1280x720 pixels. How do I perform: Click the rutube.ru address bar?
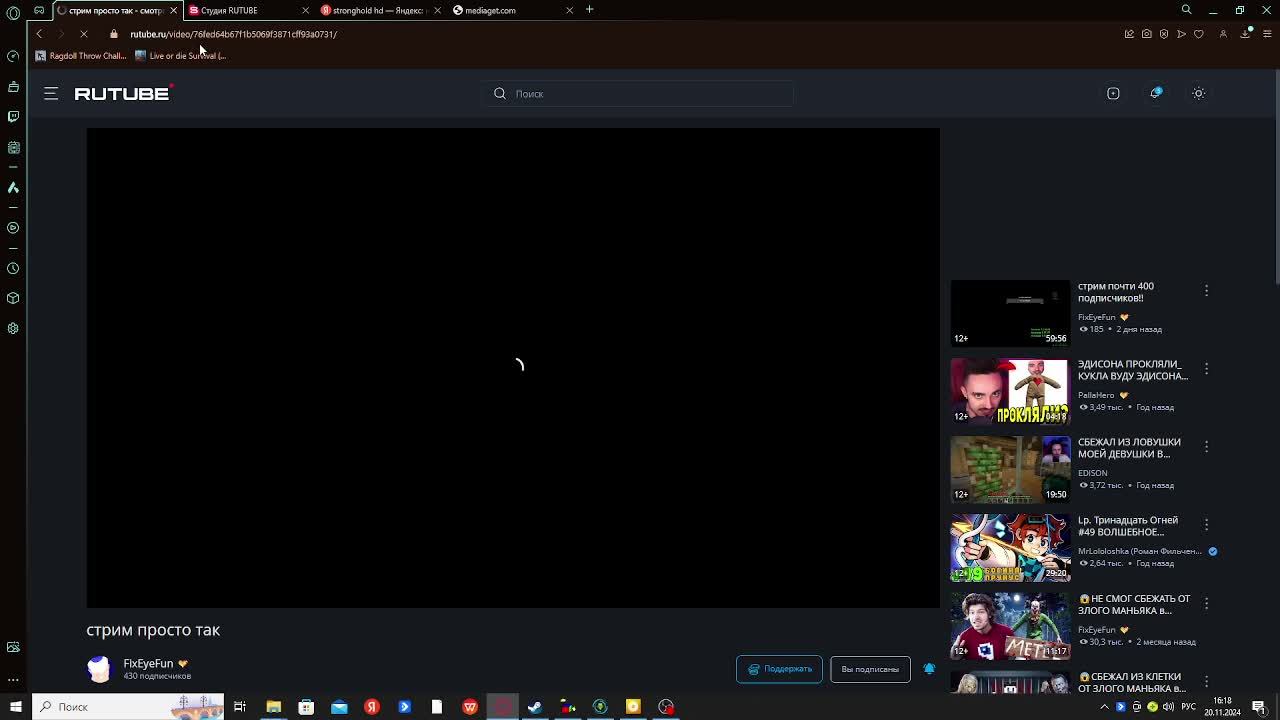click(233, 34)
